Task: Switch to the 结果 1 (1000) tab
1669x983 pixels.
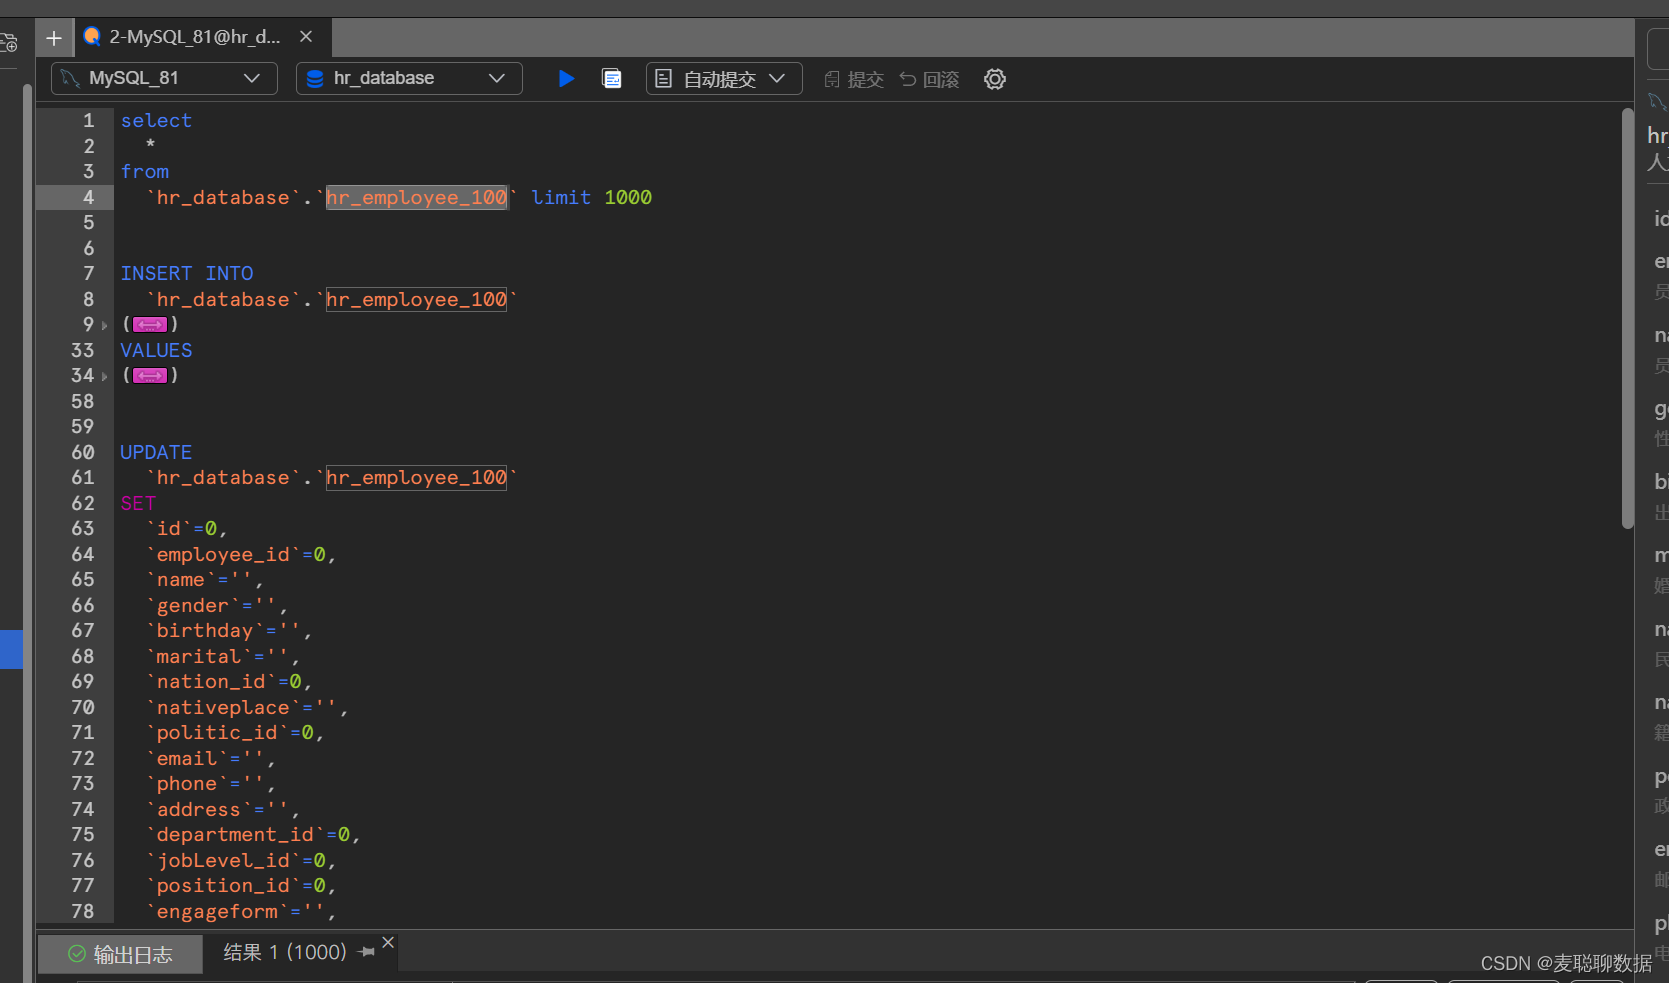Action: (284, 952)
